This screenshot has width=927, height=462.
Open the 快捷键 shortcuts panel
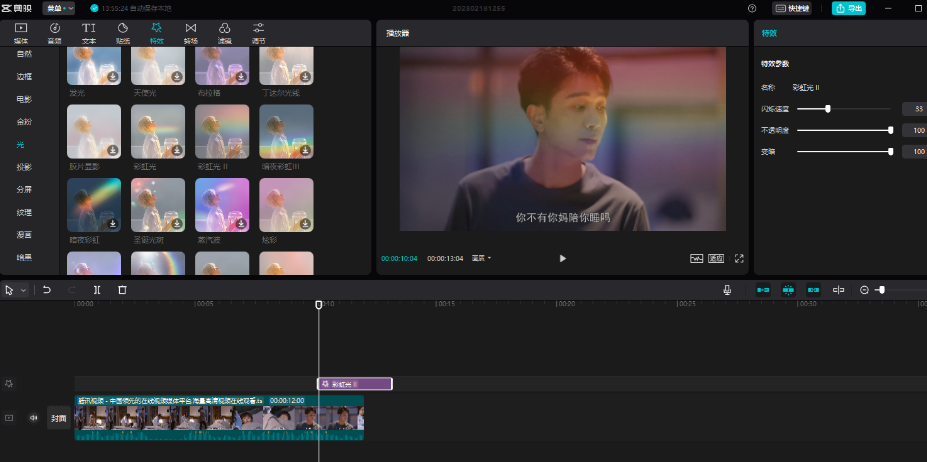coord(792,8)
